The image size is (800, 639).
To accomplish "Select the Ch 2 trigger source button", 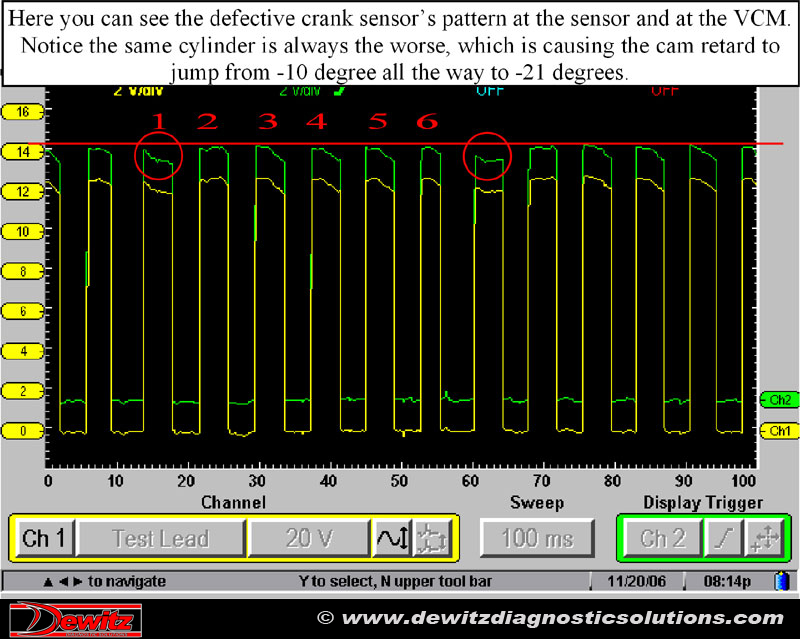I will pyautogui.click(x=663, y=538).
